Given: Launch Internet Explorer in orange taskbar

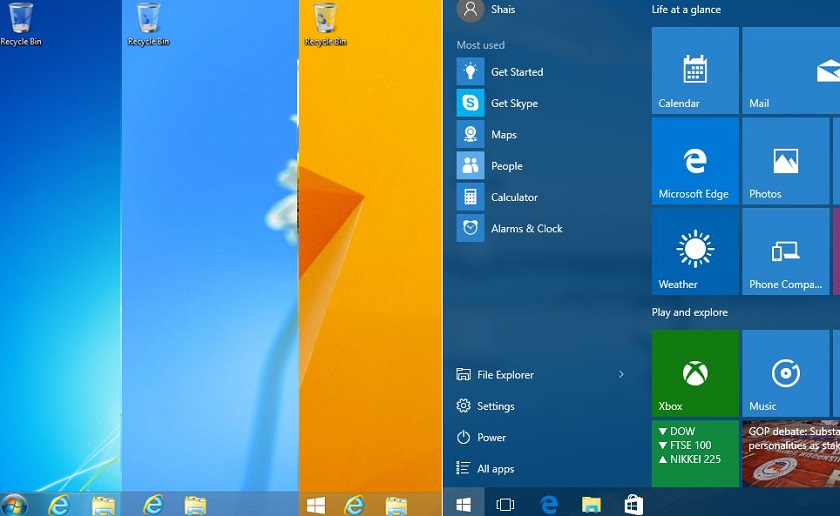Looking at the screenshot, I should pos(354,505).
